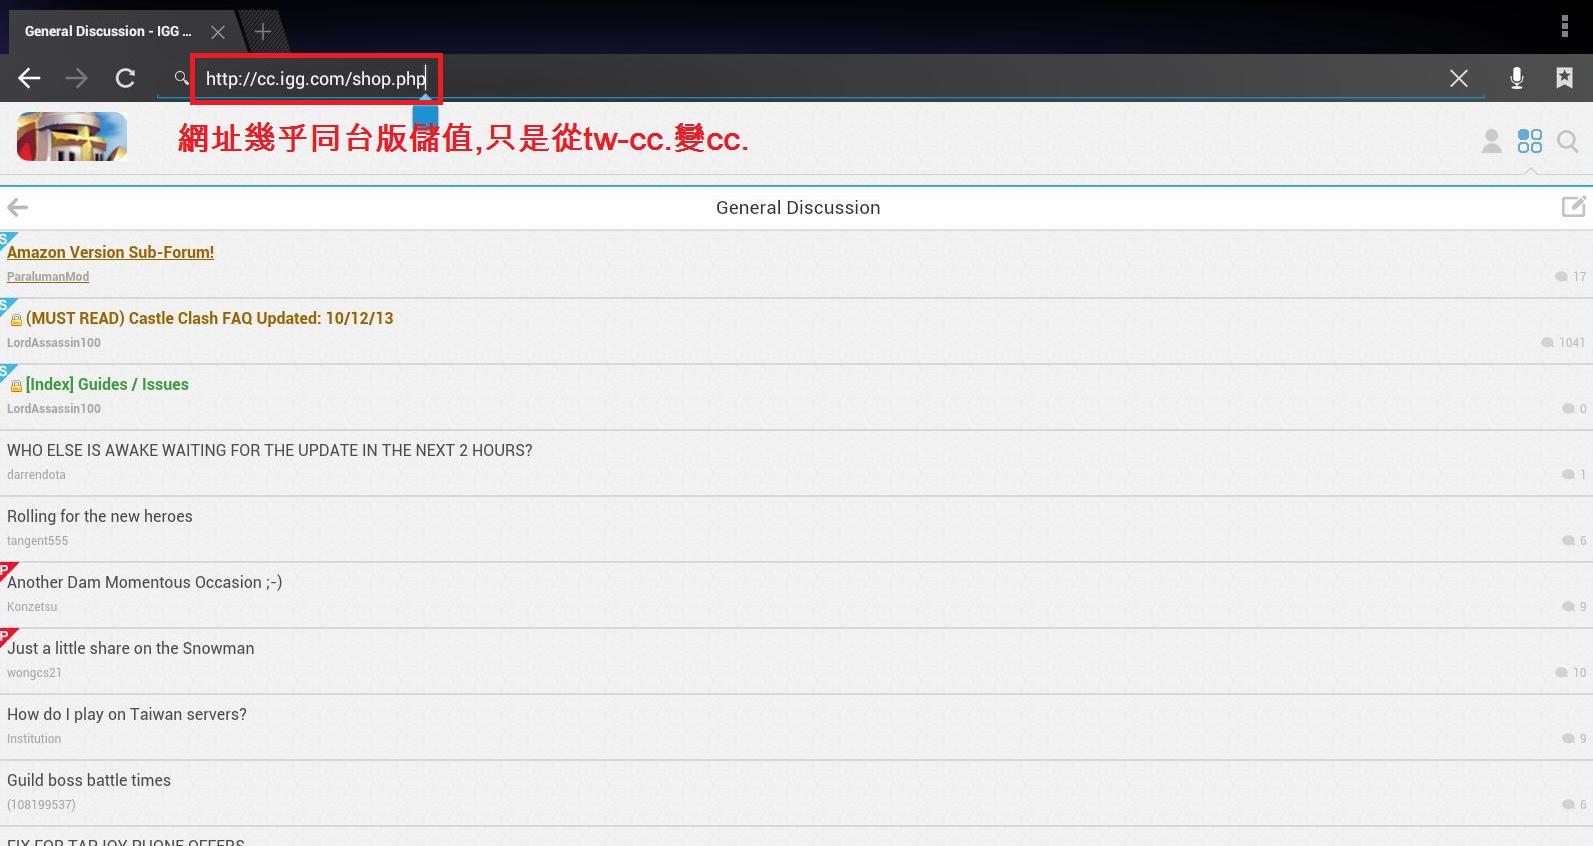Click author name darrendota
This screenshot has width=1593, height=846.
pyautogui.click(x=36, y=475)
